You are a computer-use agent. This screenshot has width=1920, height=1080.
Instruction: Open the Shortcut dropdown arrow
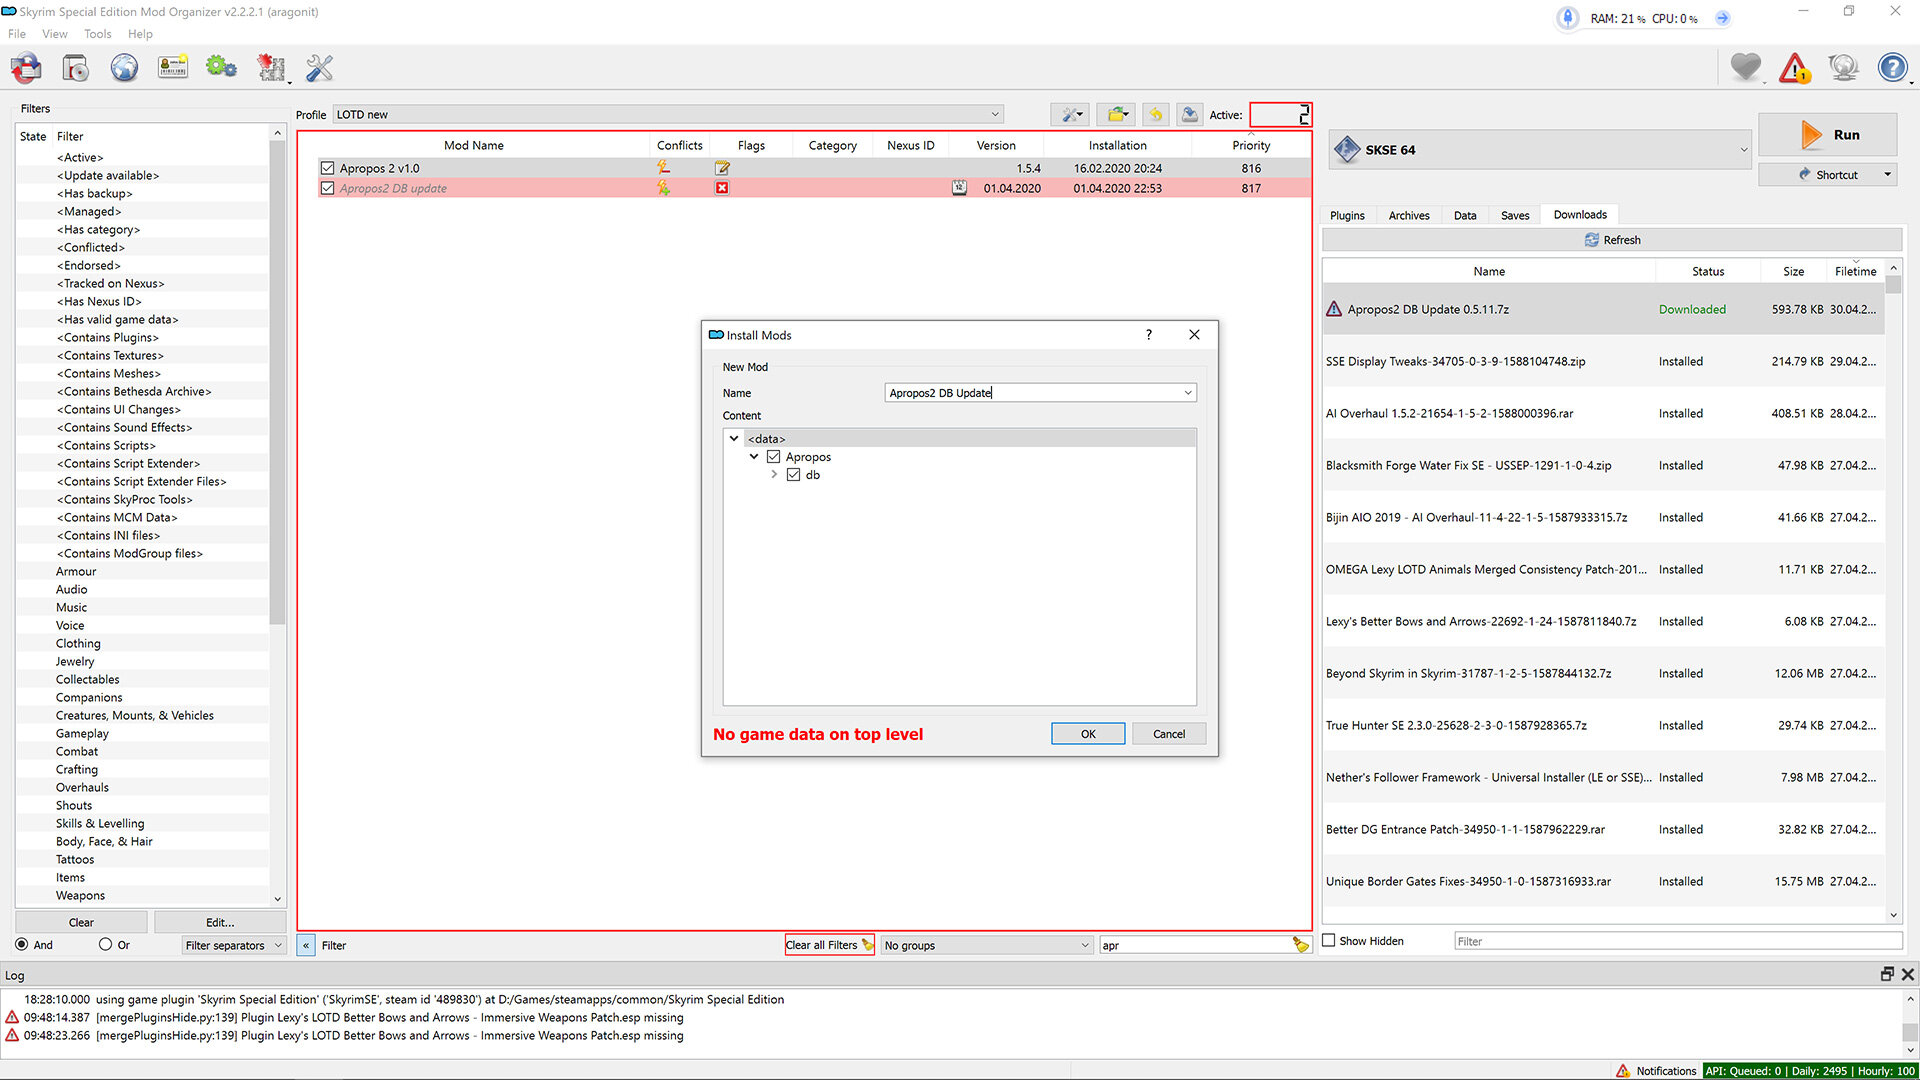[1887, 175]
